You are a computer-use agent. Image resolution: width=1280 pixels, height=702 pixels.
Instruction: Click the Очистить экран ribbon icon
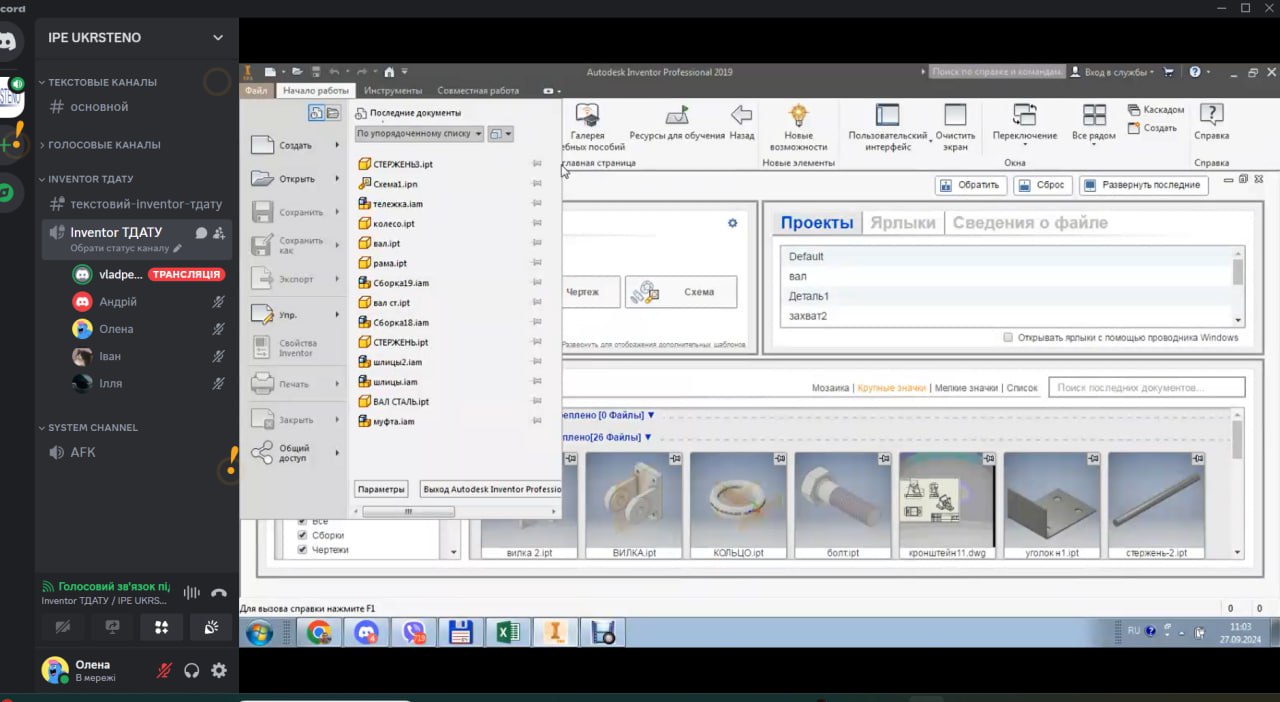tap(955, 115)
